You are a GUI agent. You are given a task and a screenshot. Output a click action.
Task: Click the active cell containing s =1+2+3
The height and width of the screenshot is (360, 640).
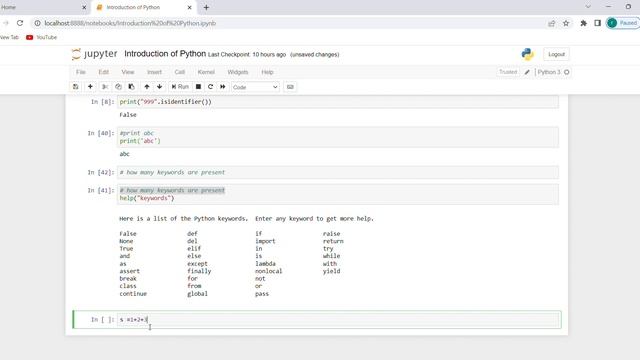[x=338, y=320]
